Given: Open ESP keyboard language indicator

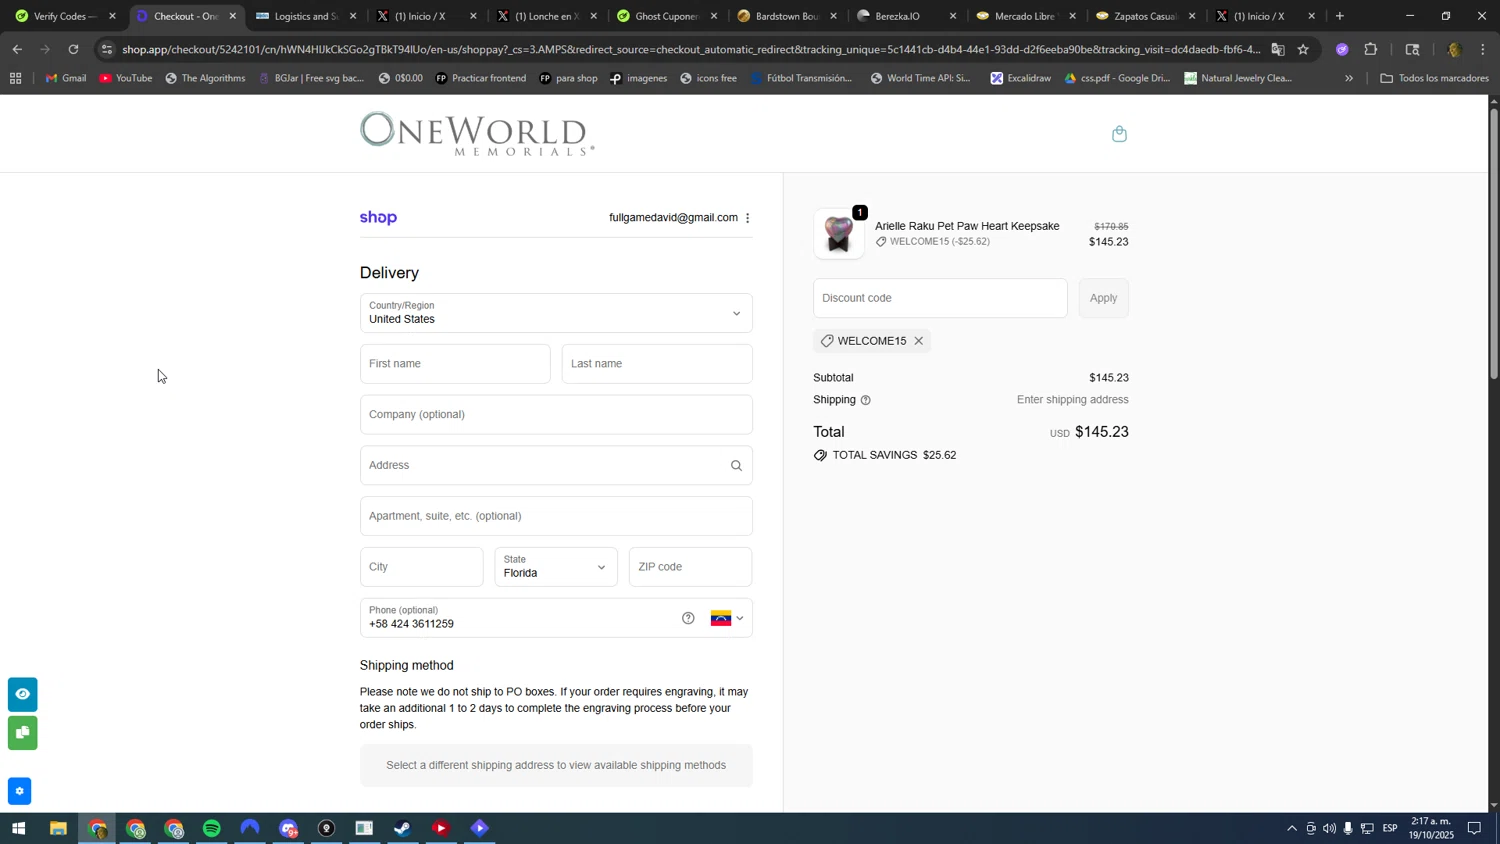Looking at the screenshot, I should pyautogui.click(x=1390, y=829).
